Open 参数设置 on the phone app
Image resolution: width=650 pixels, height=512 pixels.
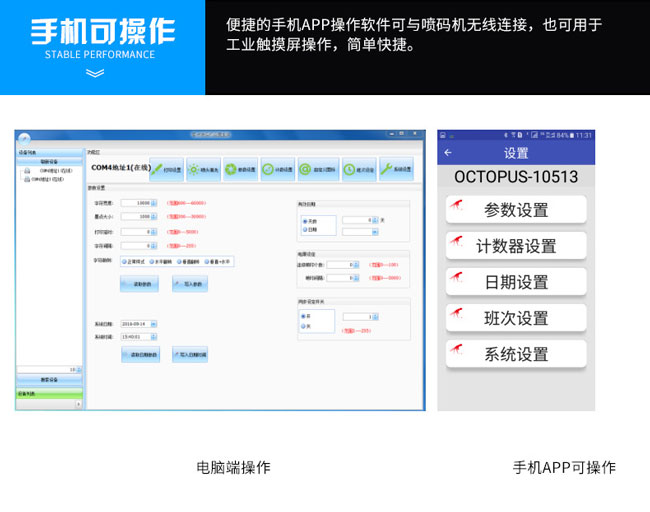pos(516,210)
